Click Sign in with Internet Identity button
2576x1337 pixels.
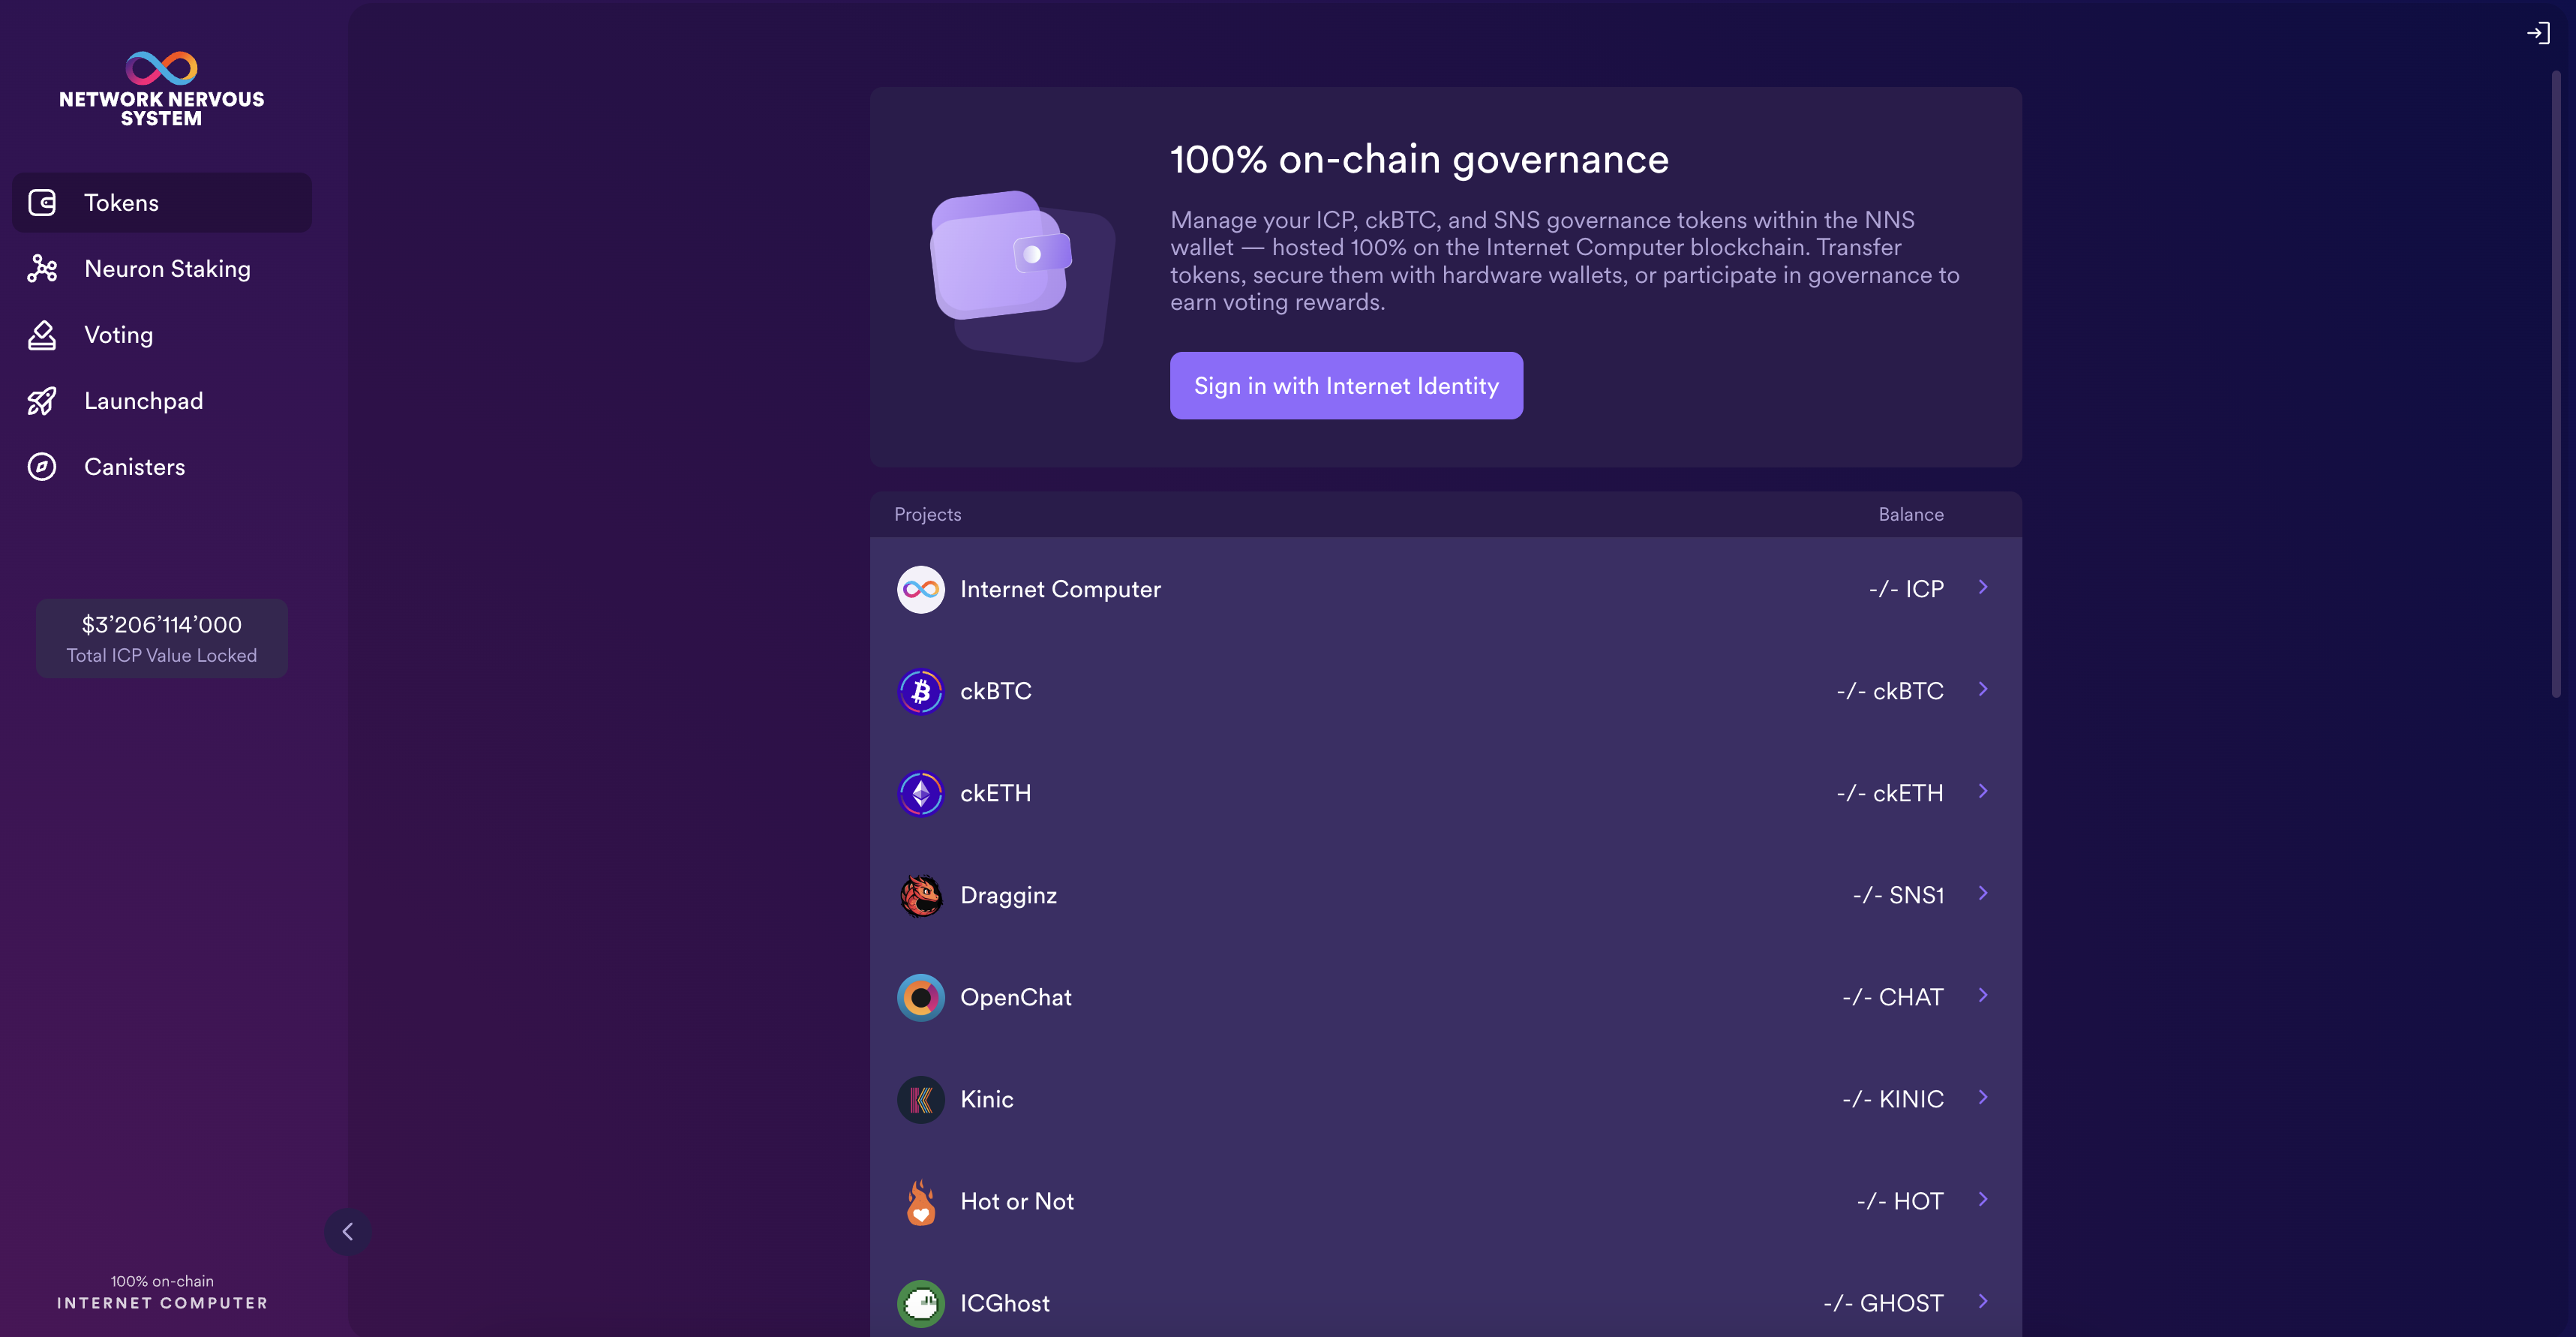click(x=1346, y=385)
